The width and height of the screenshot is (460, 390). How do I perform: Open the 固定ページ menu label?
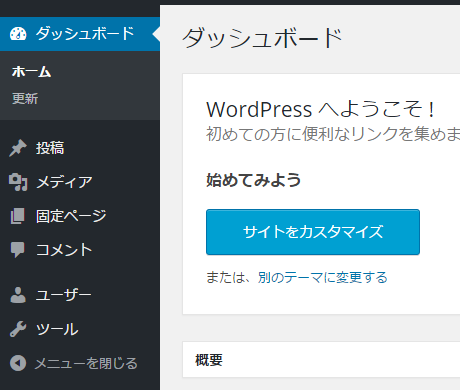point(71,216)
